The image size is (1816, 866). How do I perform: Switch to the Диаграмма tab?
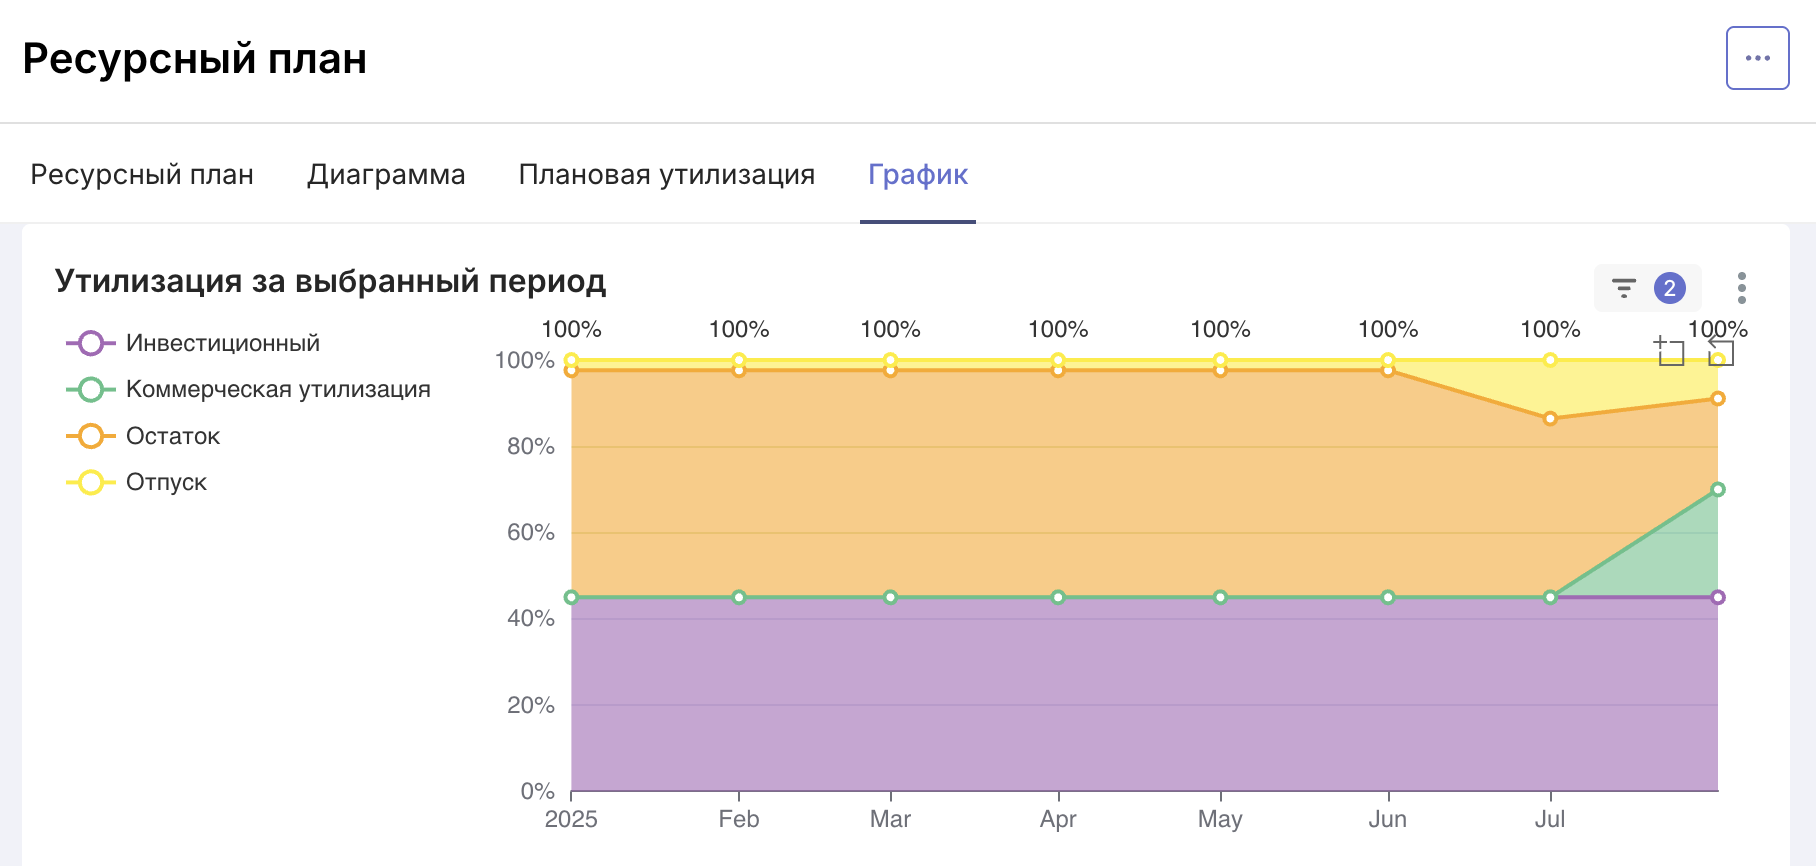386,174
